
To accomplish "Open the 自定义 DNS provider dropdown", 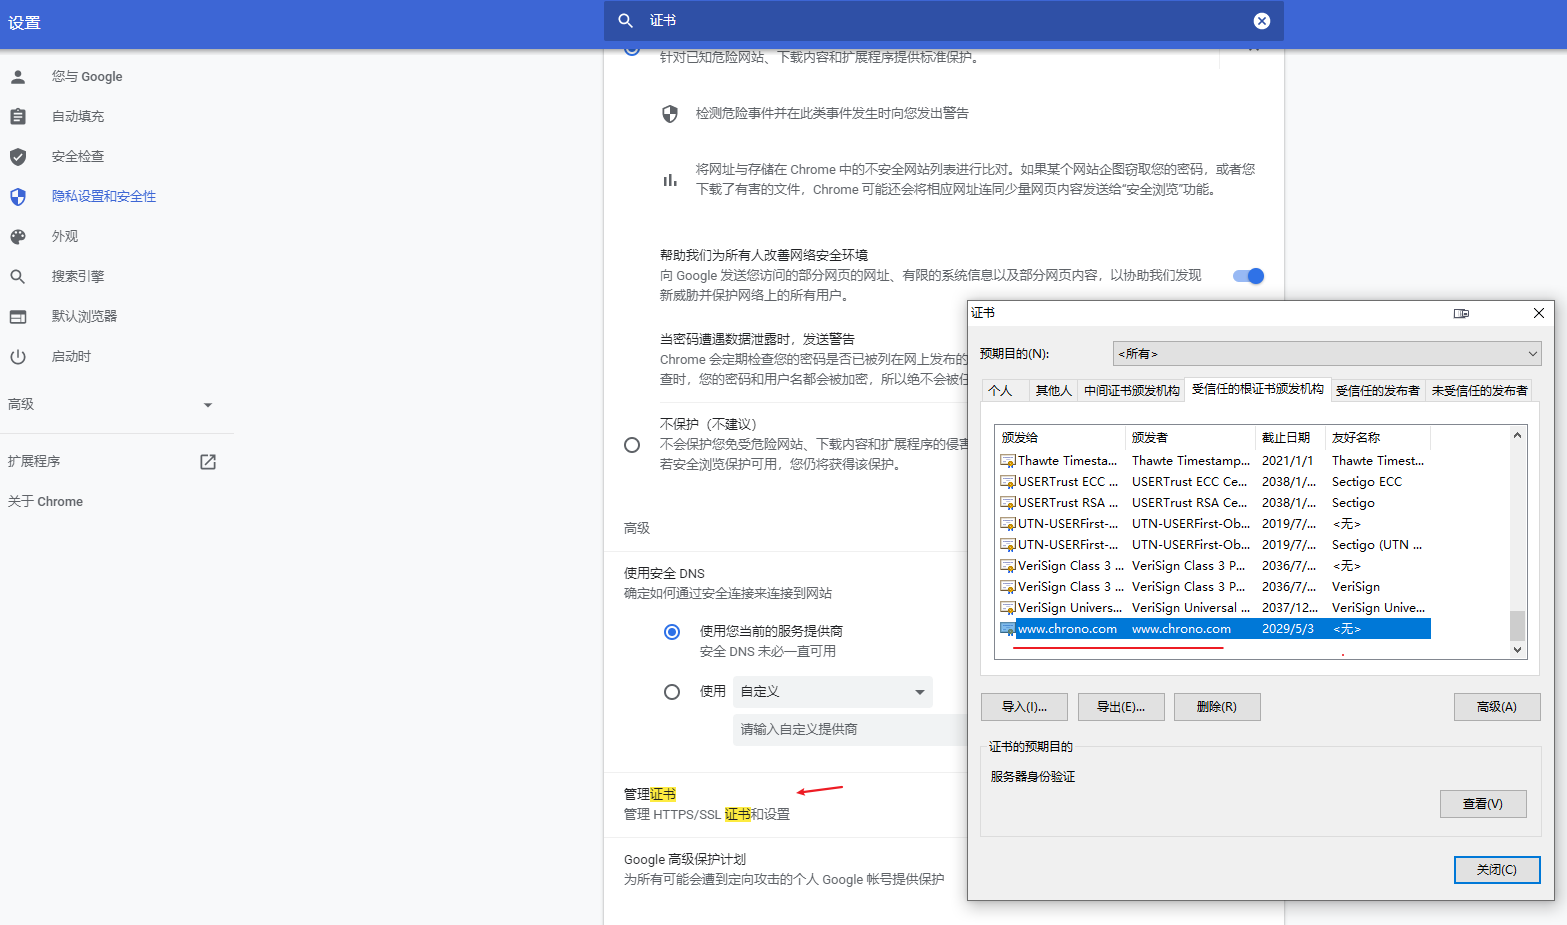I will tap(832, 692).
